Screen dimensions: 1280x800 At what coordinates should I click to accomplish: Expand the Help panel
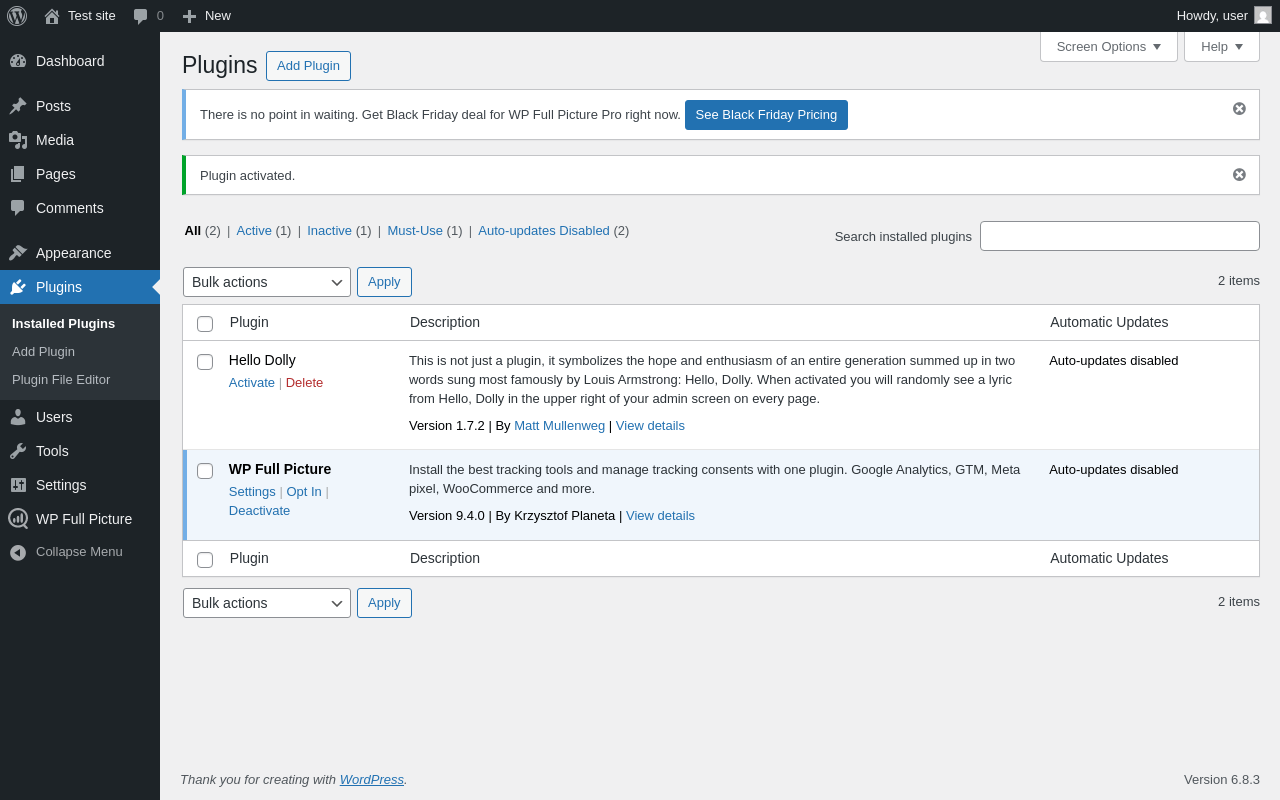click(x=1221, y=46)
